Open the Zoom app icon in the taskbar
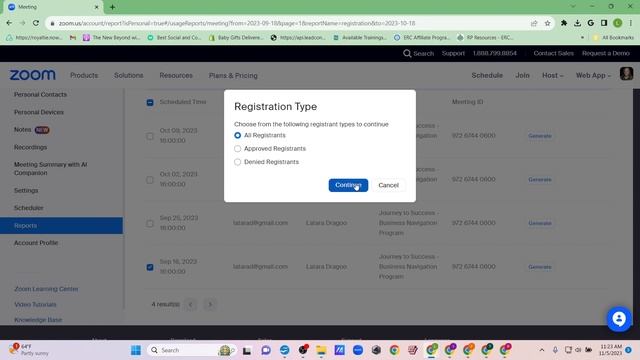640x360 pixels. point(358,350)
